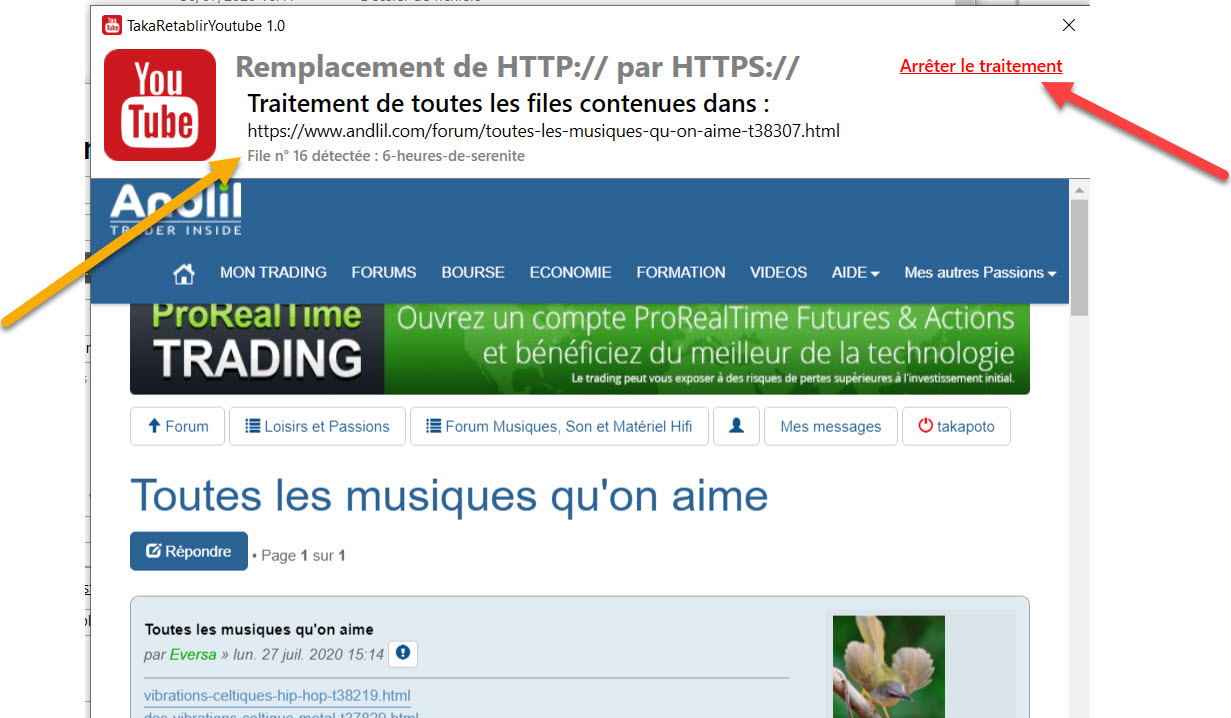Click the 'Page 1 sur 1' pagination text

[x=303, y=555]
